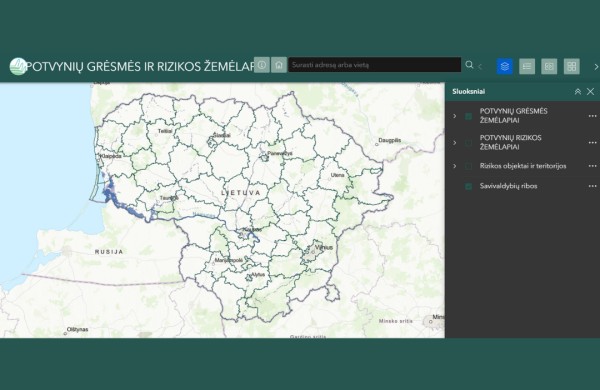Click Panevėžys label on the map

point(280,153)
